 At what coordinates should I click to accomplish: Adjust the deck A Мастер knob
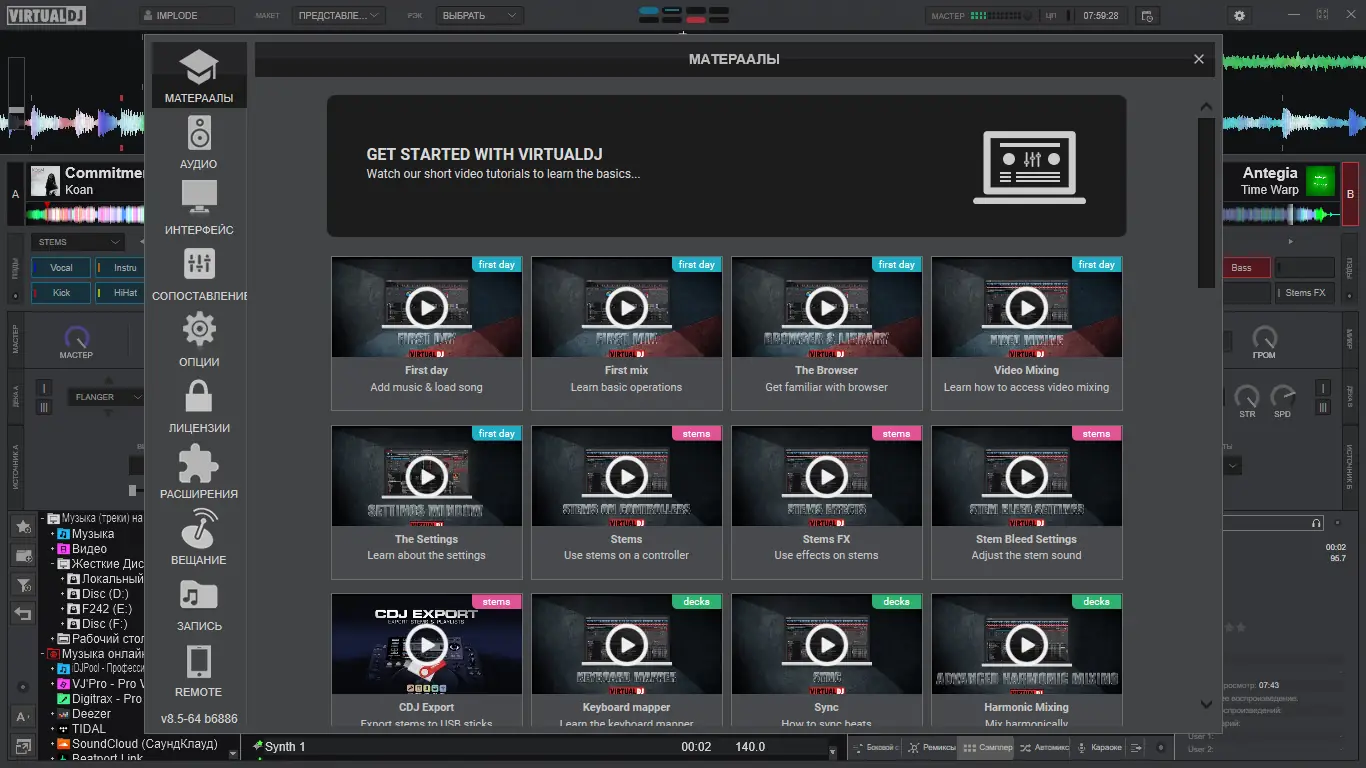point(76,337)
